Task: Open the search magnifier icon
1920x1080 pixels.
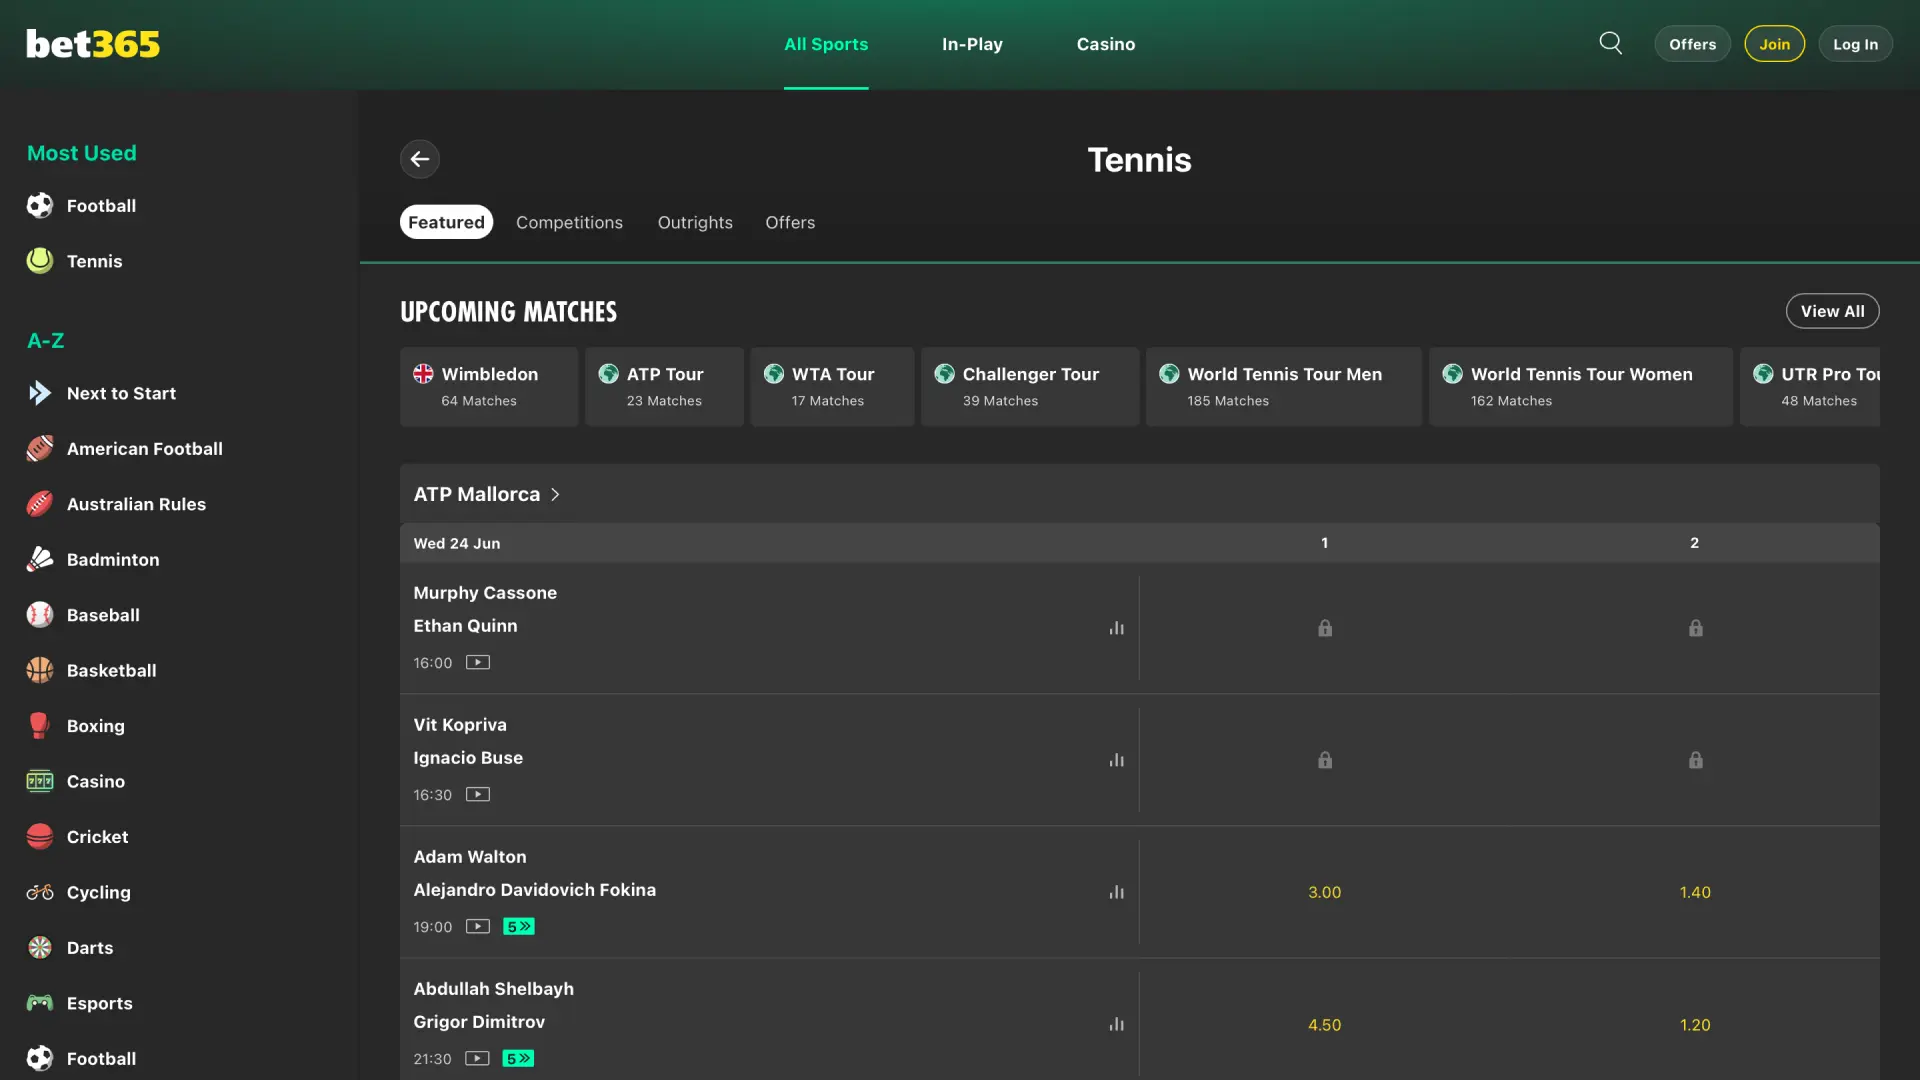Action: pos(1610,43)
